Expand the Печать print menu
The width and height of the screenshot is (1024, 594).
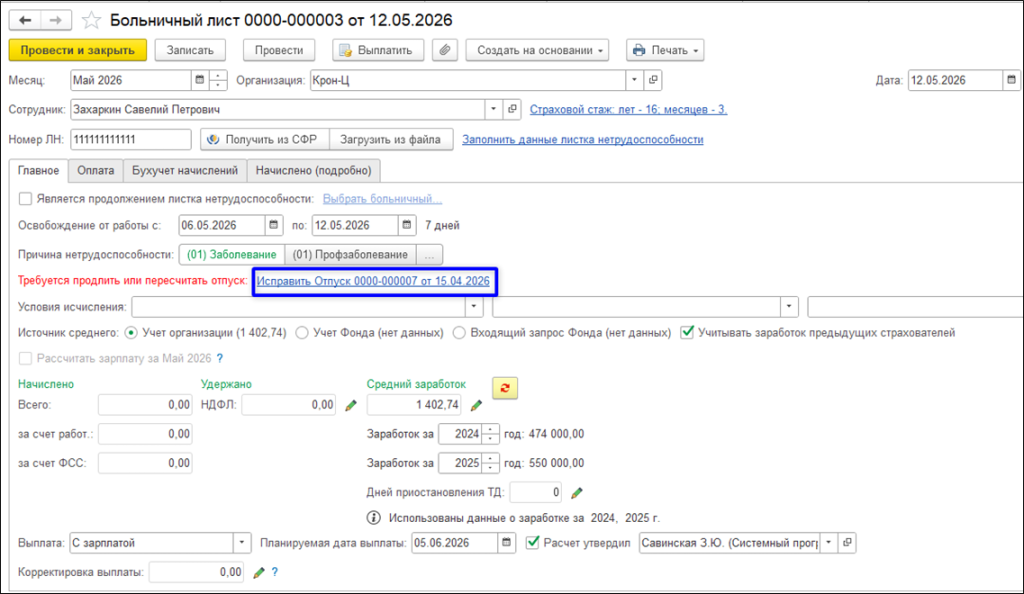point(665,50)
